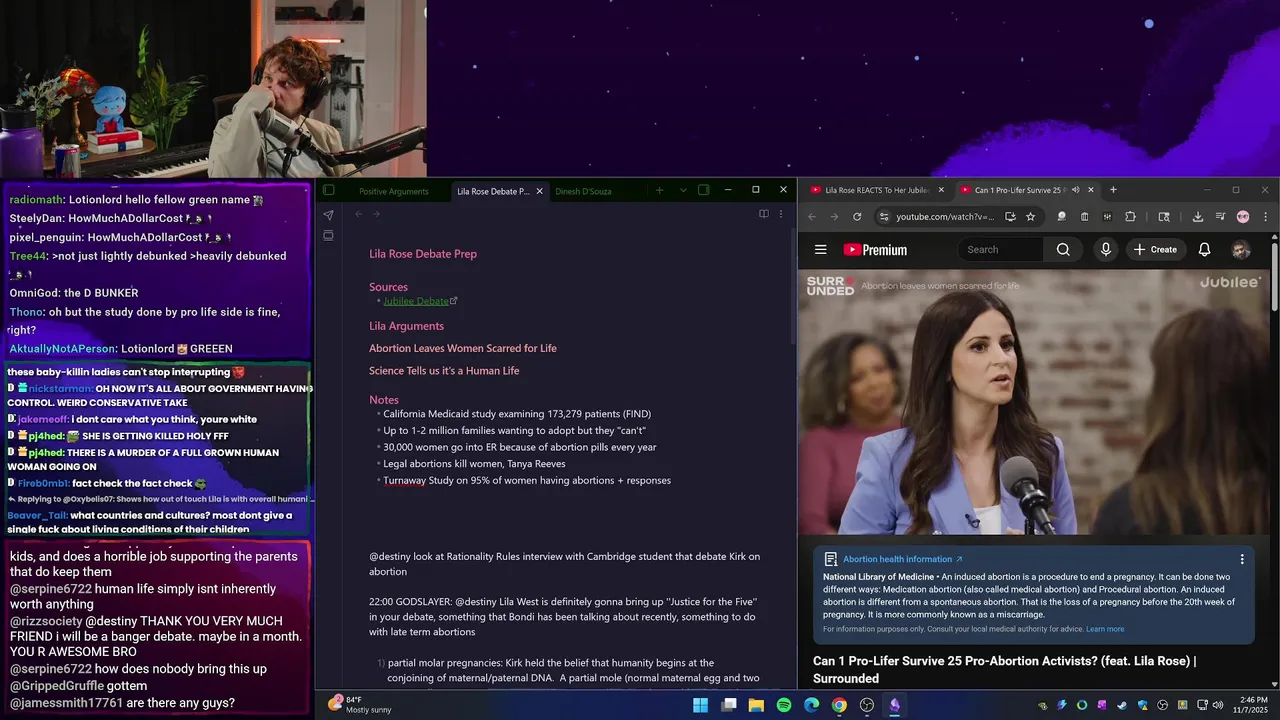
Task: Open Obsidian note more options menu
Action: [781, 214]
